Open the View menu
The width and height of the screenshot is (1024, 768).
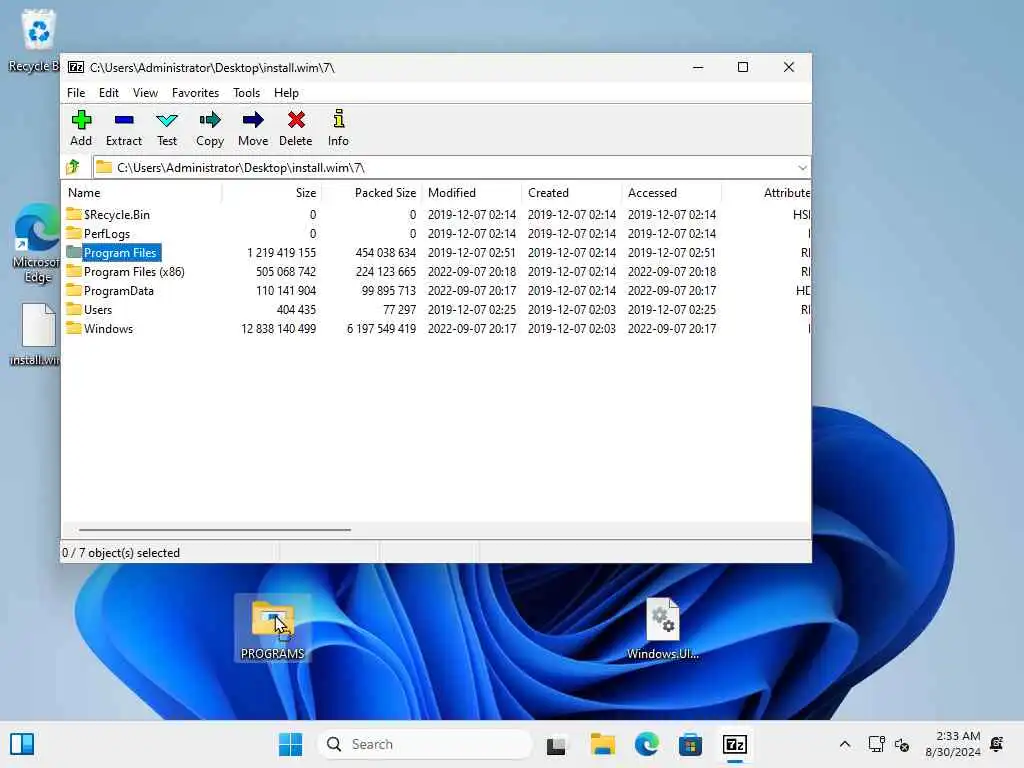145,93
